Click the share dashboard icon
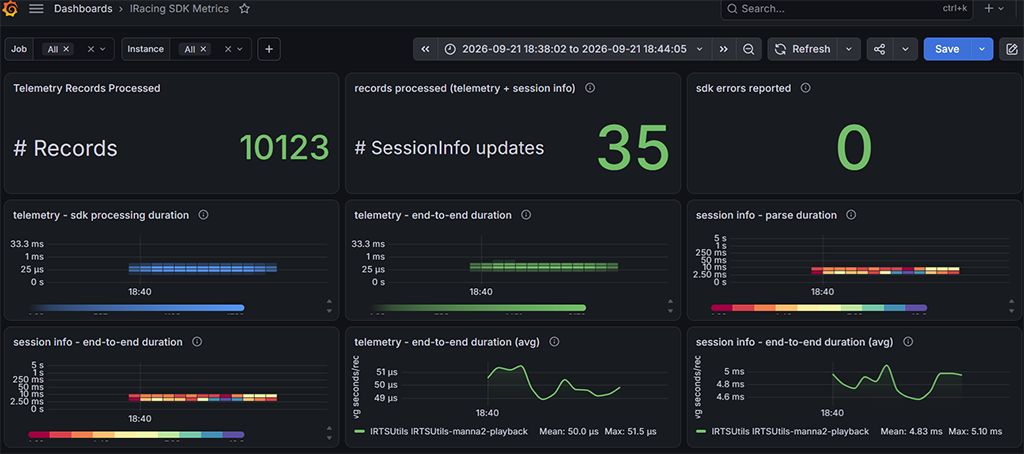The width and height of the screenshot is (1024, 454). tap(880, 49)
